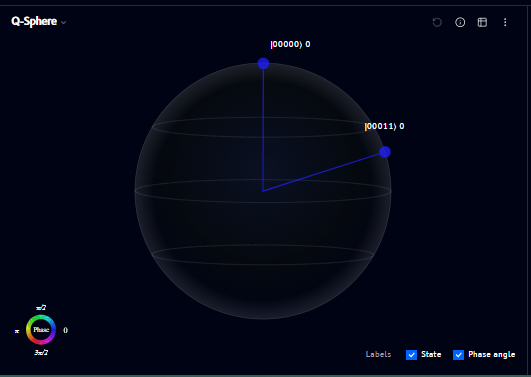Open the Q-Sphere info icon
The image size is (531, 377).
pyautogui.click(x=460, y=22)
